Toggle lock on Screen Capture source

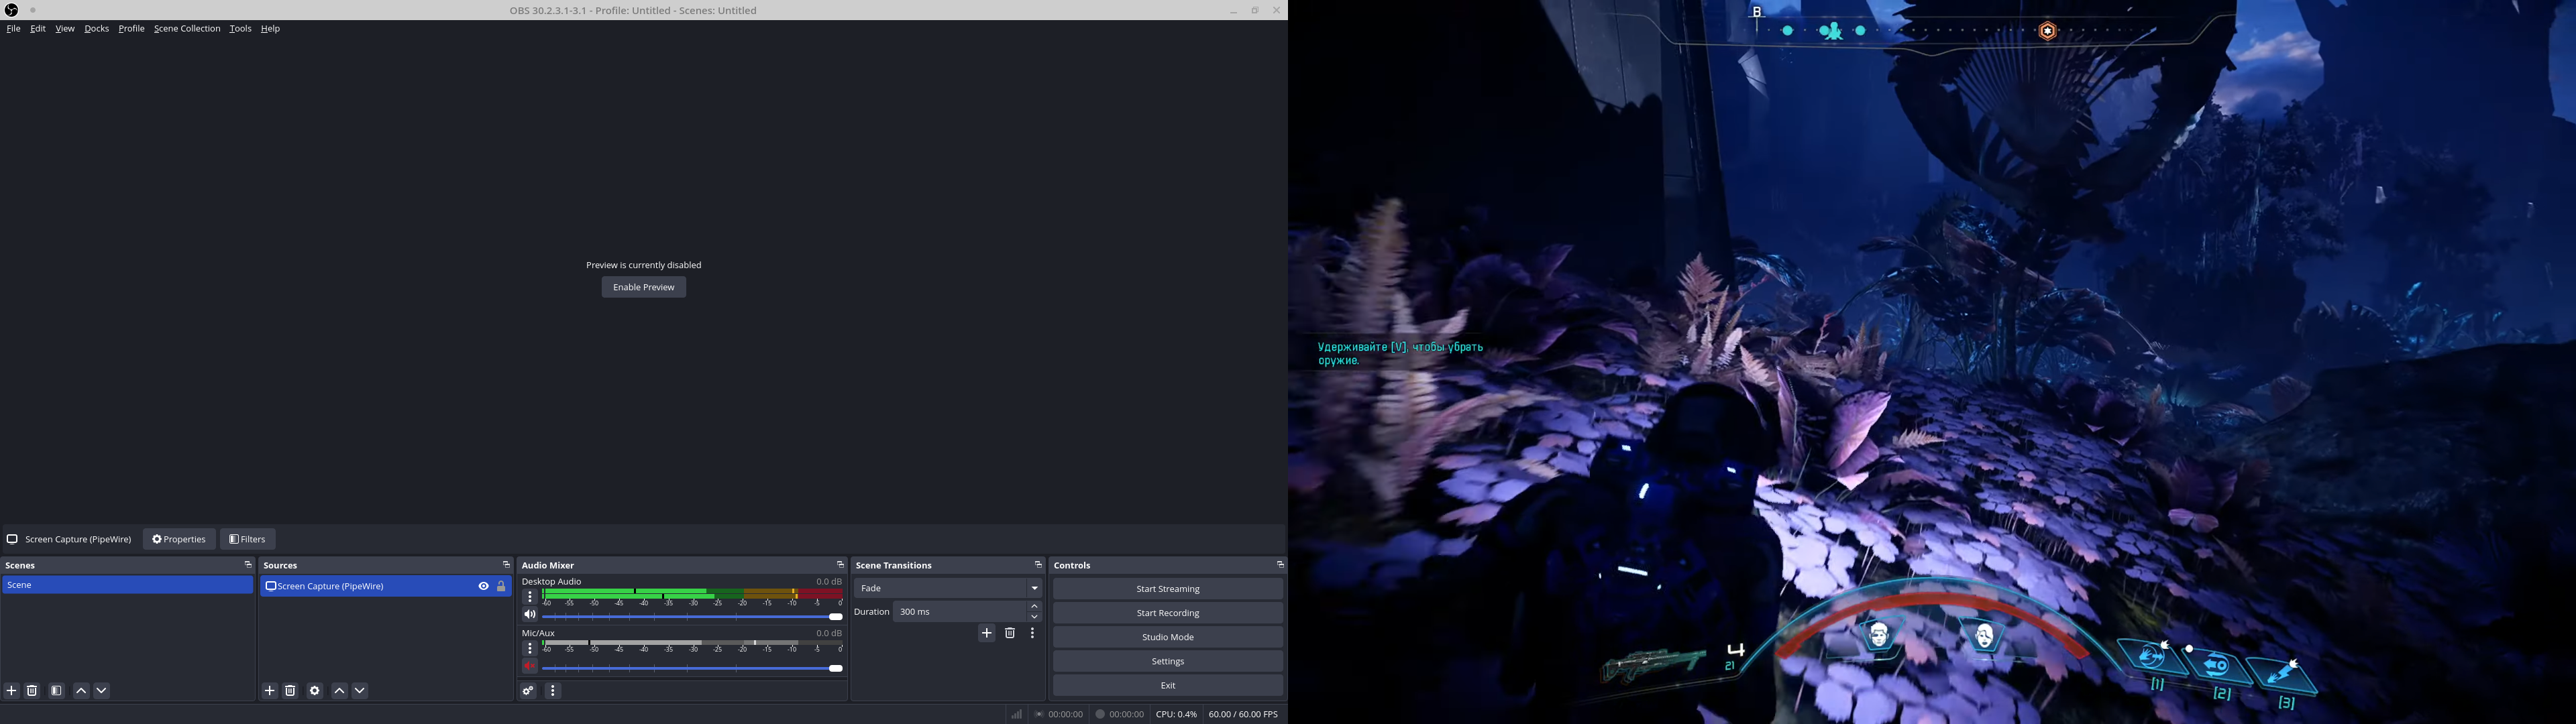501,586
